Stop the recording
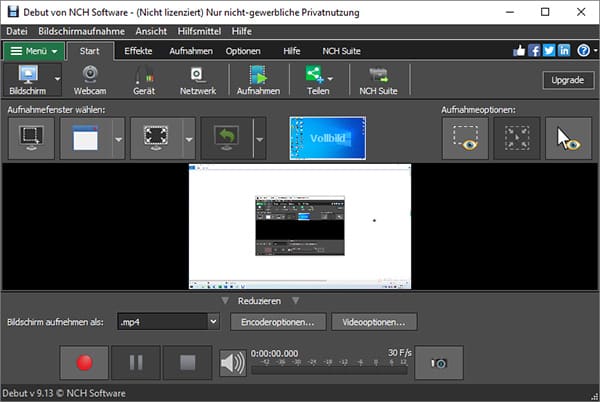Image resolution: width=600 pixels, height=402 pixels. click(188, 363)
